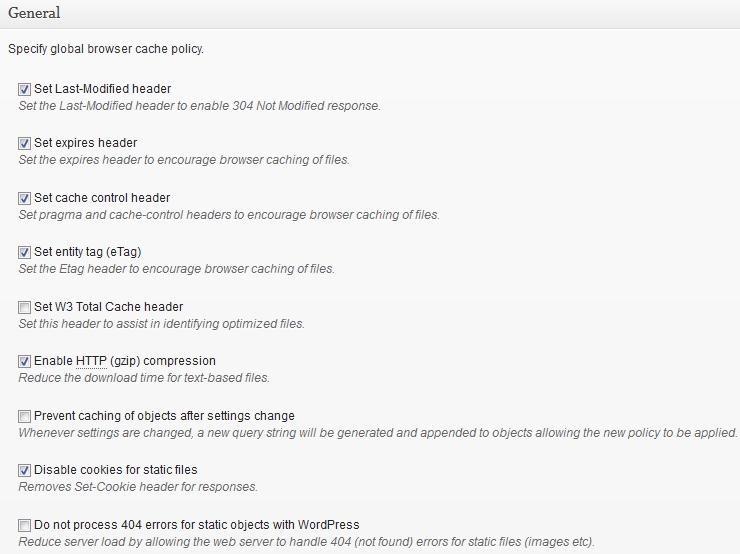Toggle the Set cache control header checkbox
This screenshot has height=554, width=740.
[25, 198]
